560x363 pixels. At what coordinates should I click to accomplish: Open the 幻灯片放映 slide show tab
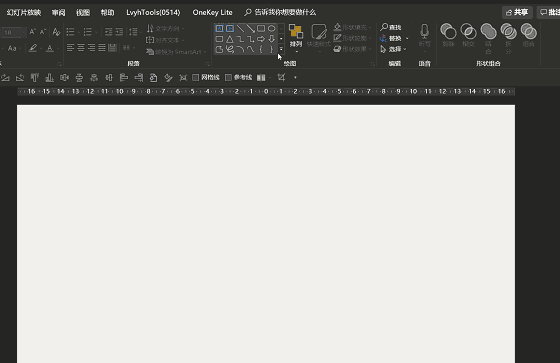click(x=24, y=13)
